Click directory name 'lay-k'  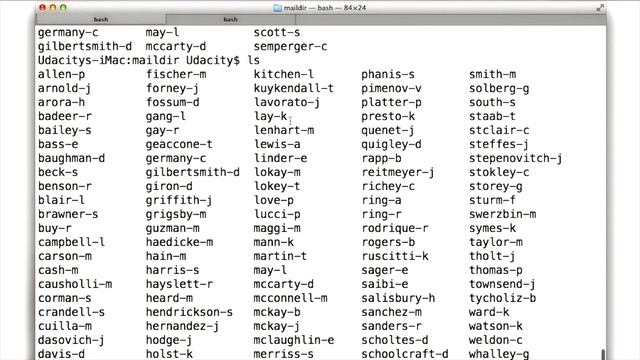270,116
